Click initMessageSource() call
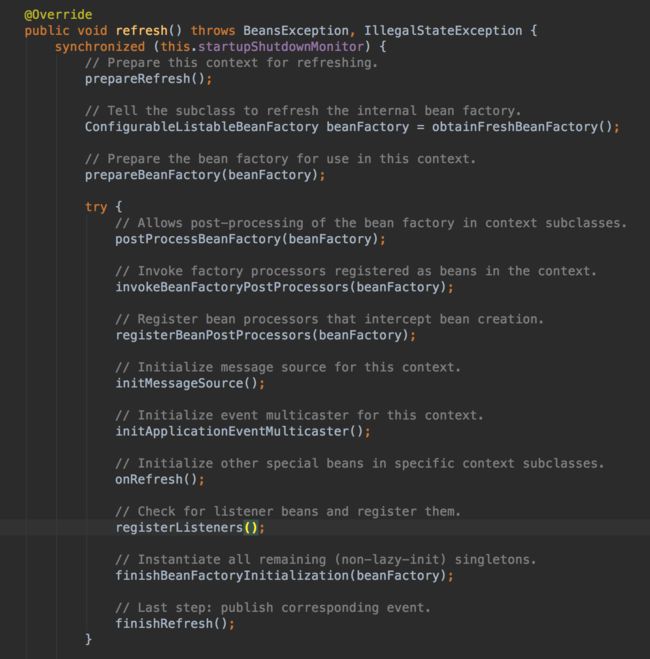This screenshot has height=659, width=650. pos(189,383)
